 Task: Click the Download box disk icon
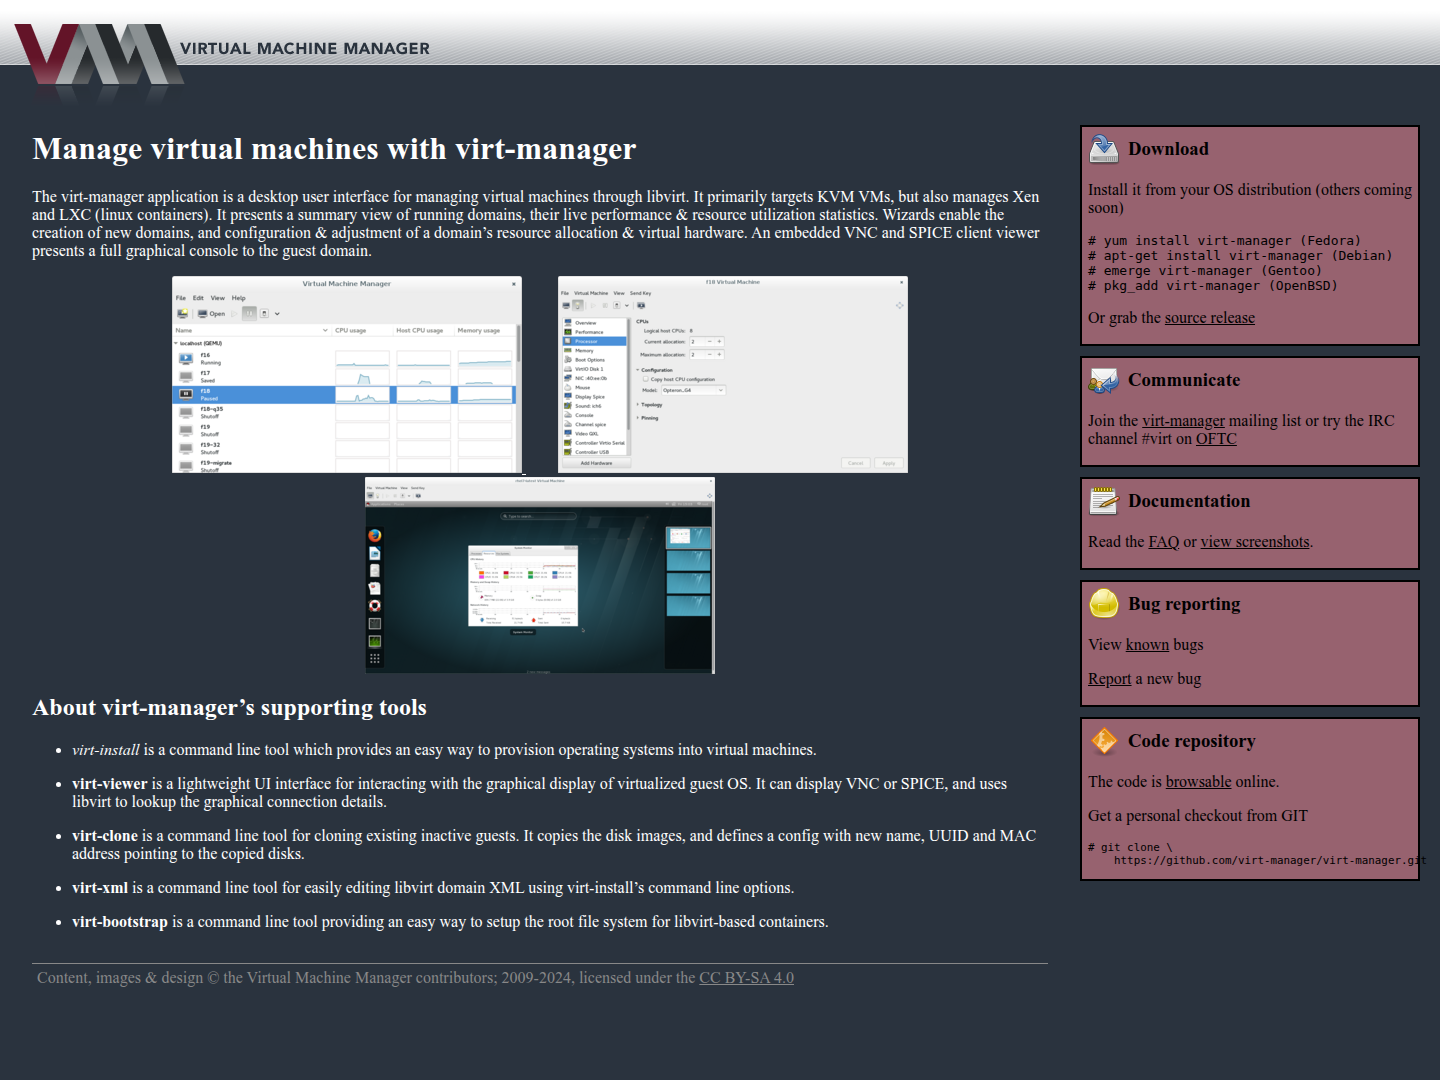click(x=1104, y=148)
